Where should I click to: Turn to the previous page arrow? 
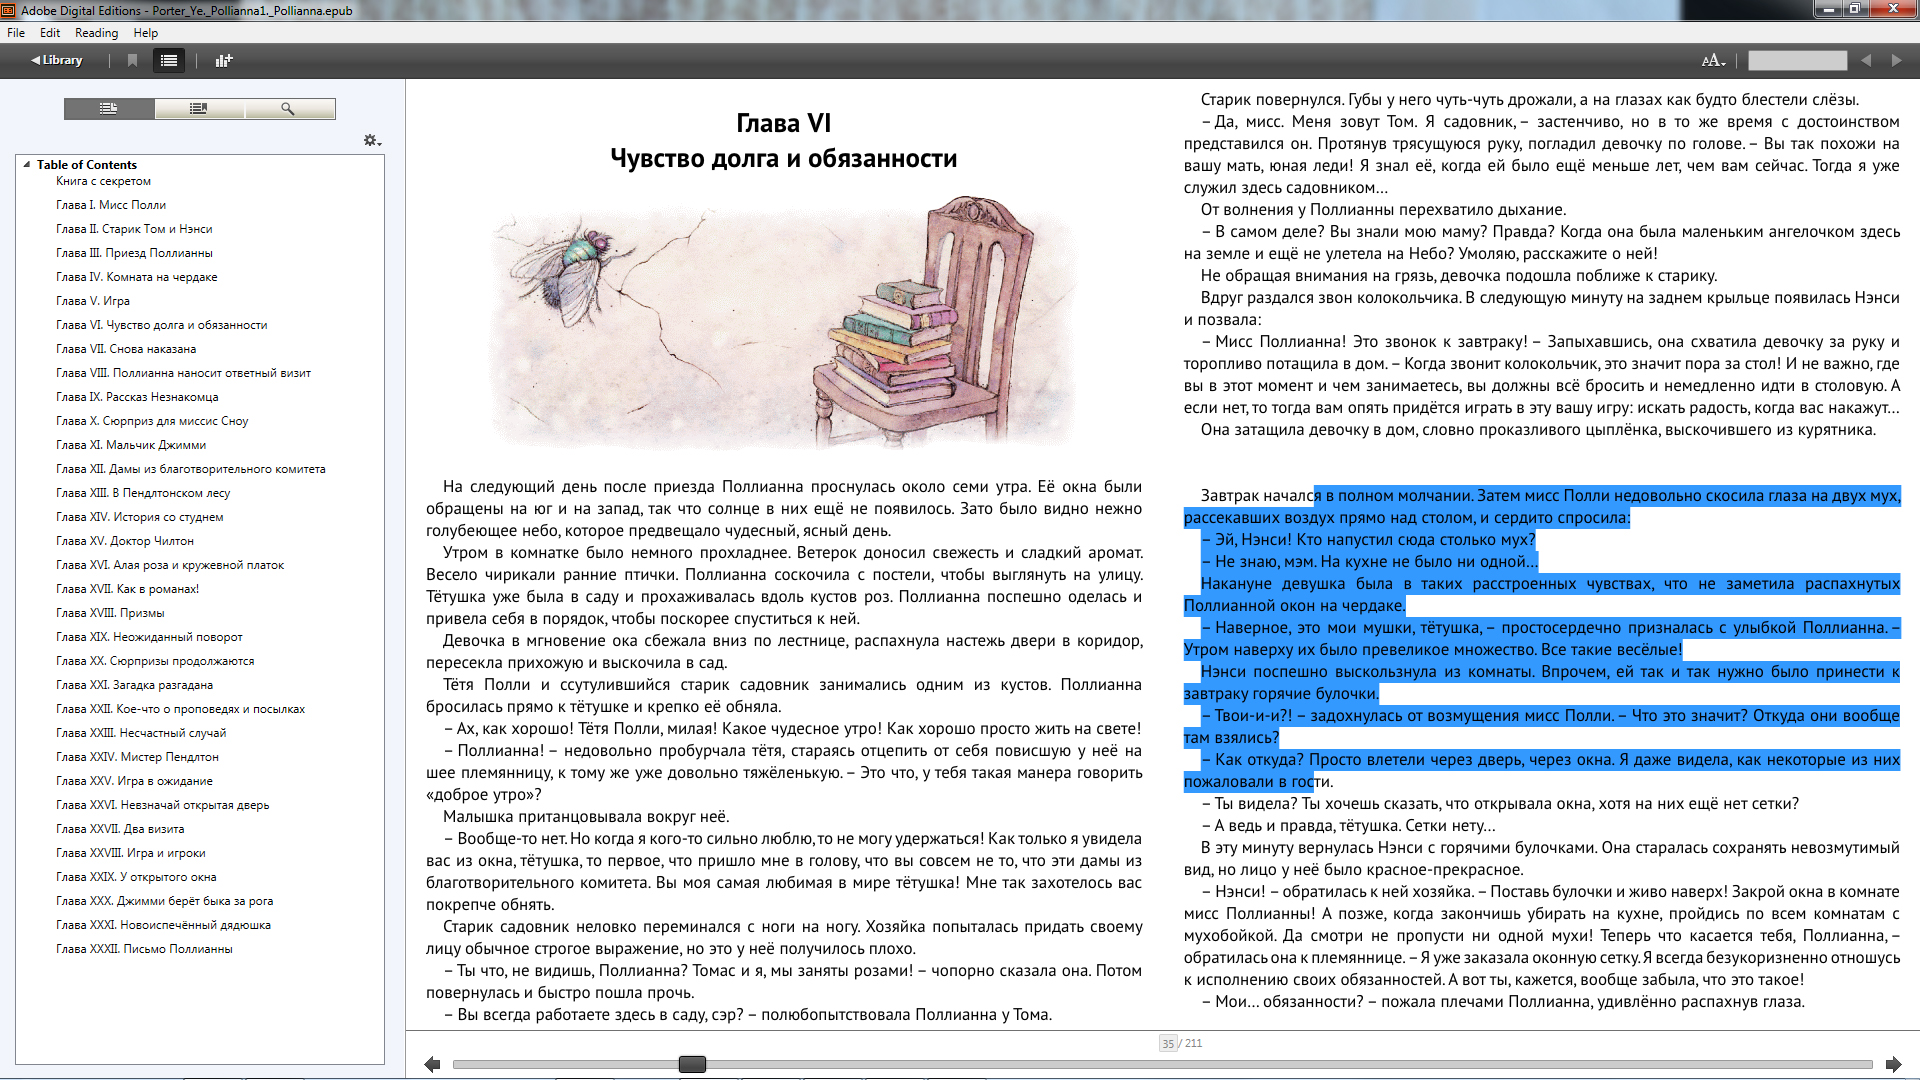coord(432,1065)
